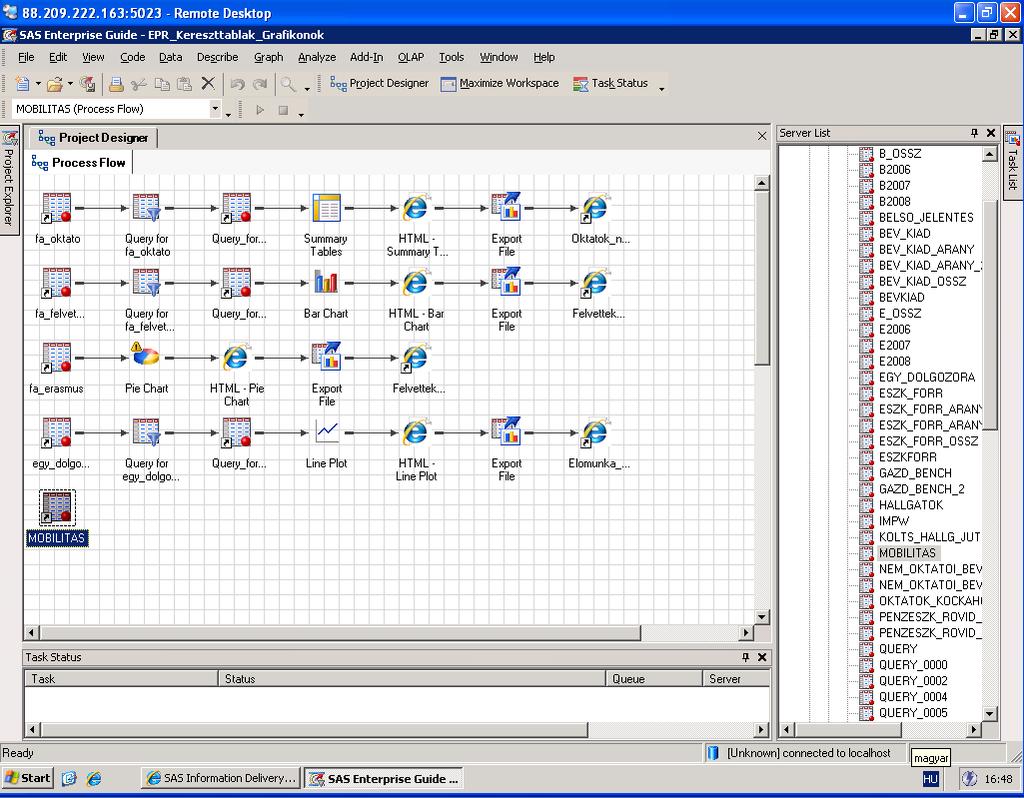This screenshot has height=798, width=1024.
Task: Open the OLAP menu
Action: coord(411,57)
